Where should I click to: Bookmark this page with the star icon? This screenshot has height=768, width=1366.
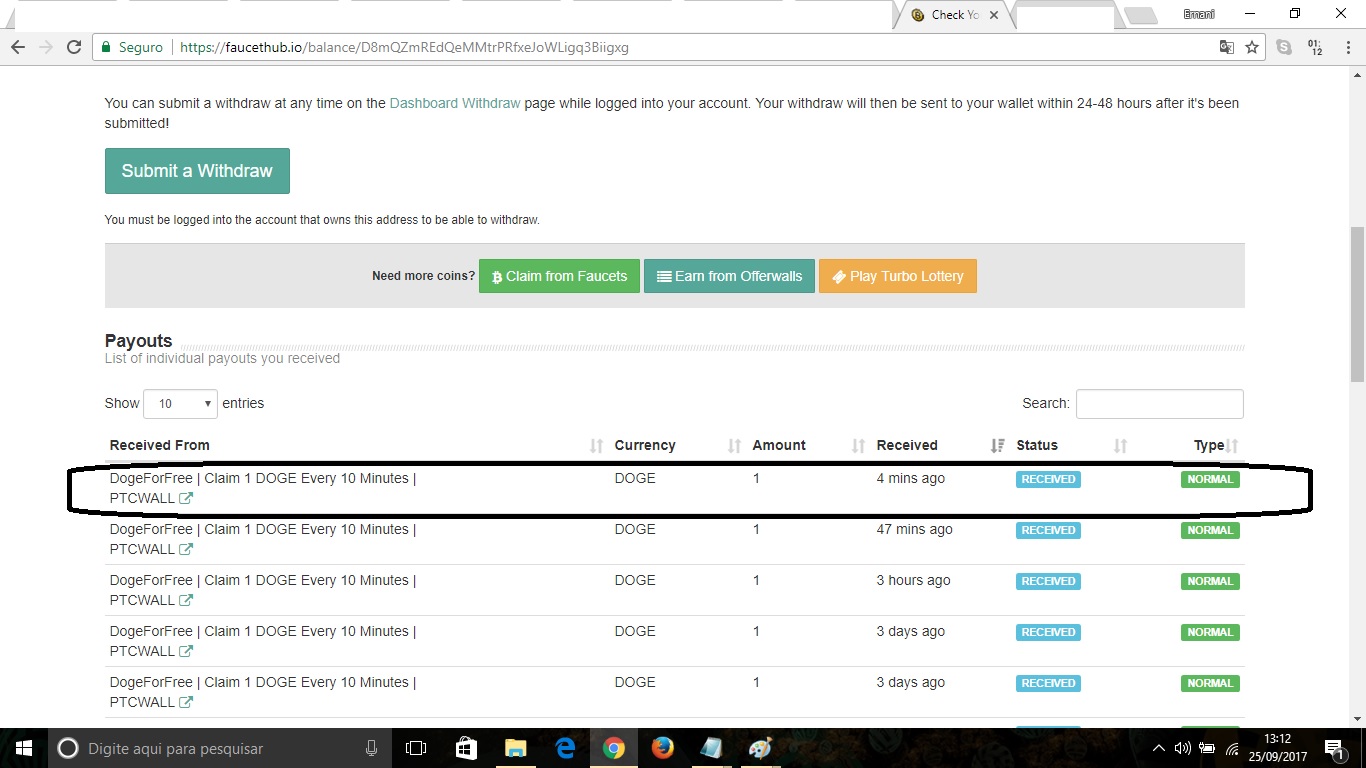[x=1252, y=47]
